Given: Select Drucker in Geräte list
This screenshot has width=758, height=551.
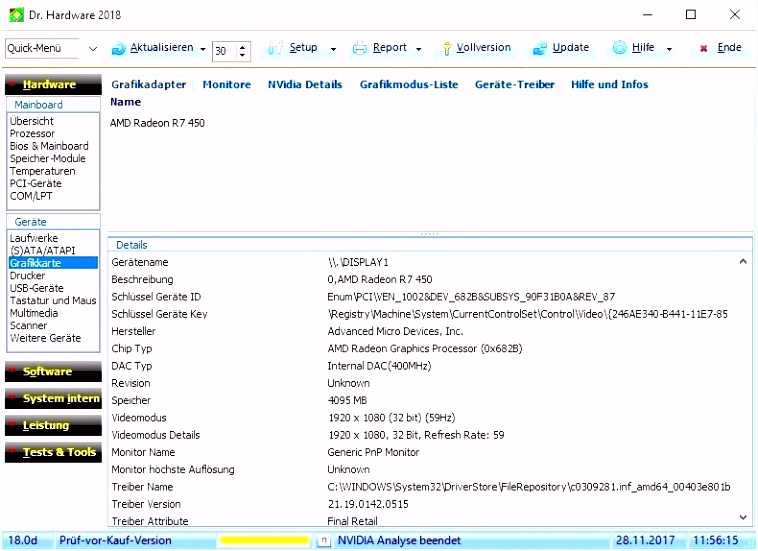Looking at the screenshot, I should 28,276.
